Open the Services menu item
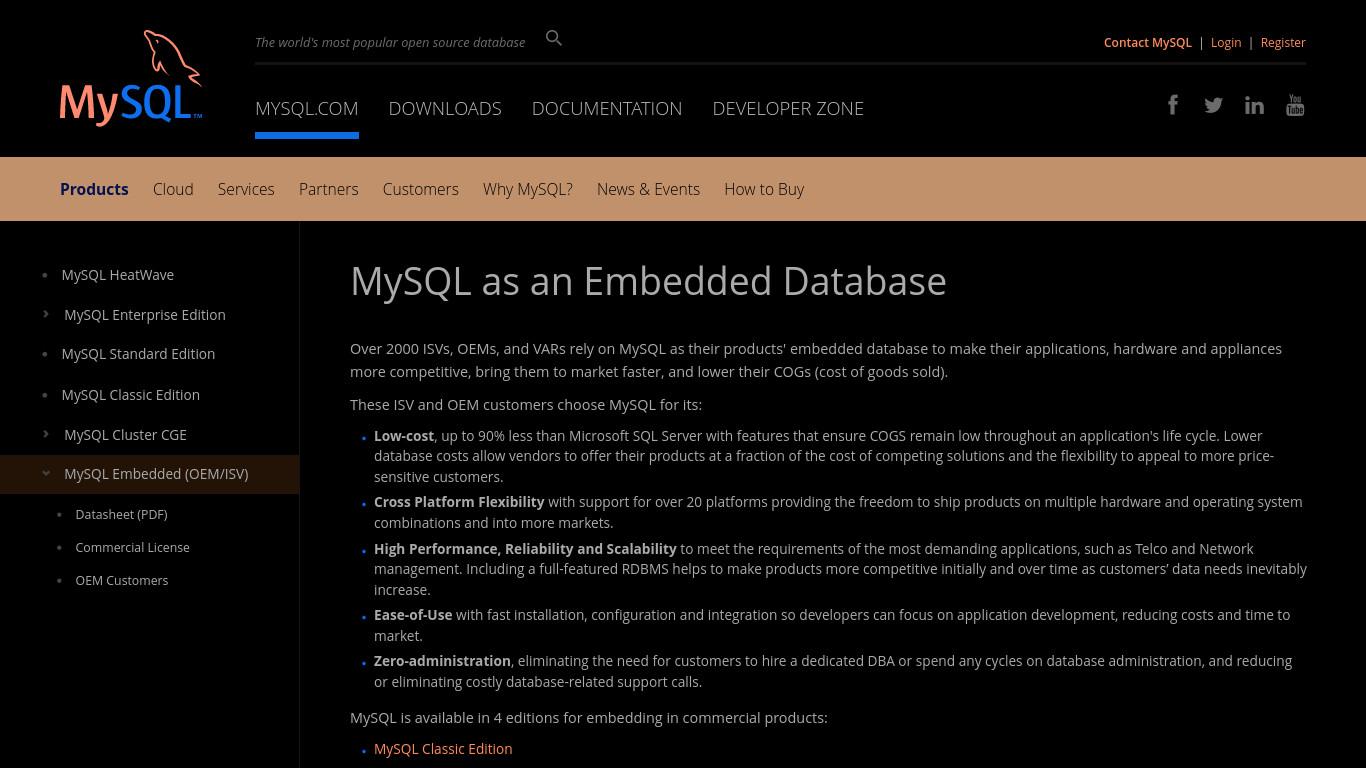 click(246, 189)
